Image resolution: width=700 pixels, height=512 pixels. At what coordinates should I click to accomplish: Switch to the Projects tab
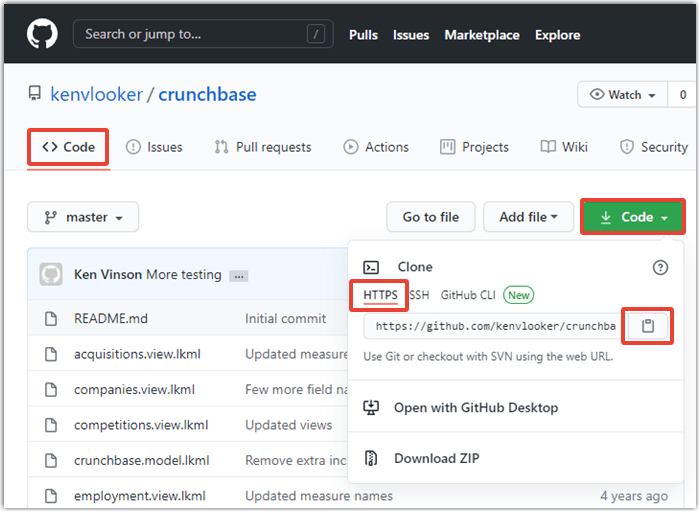click(x=474, y=147)
